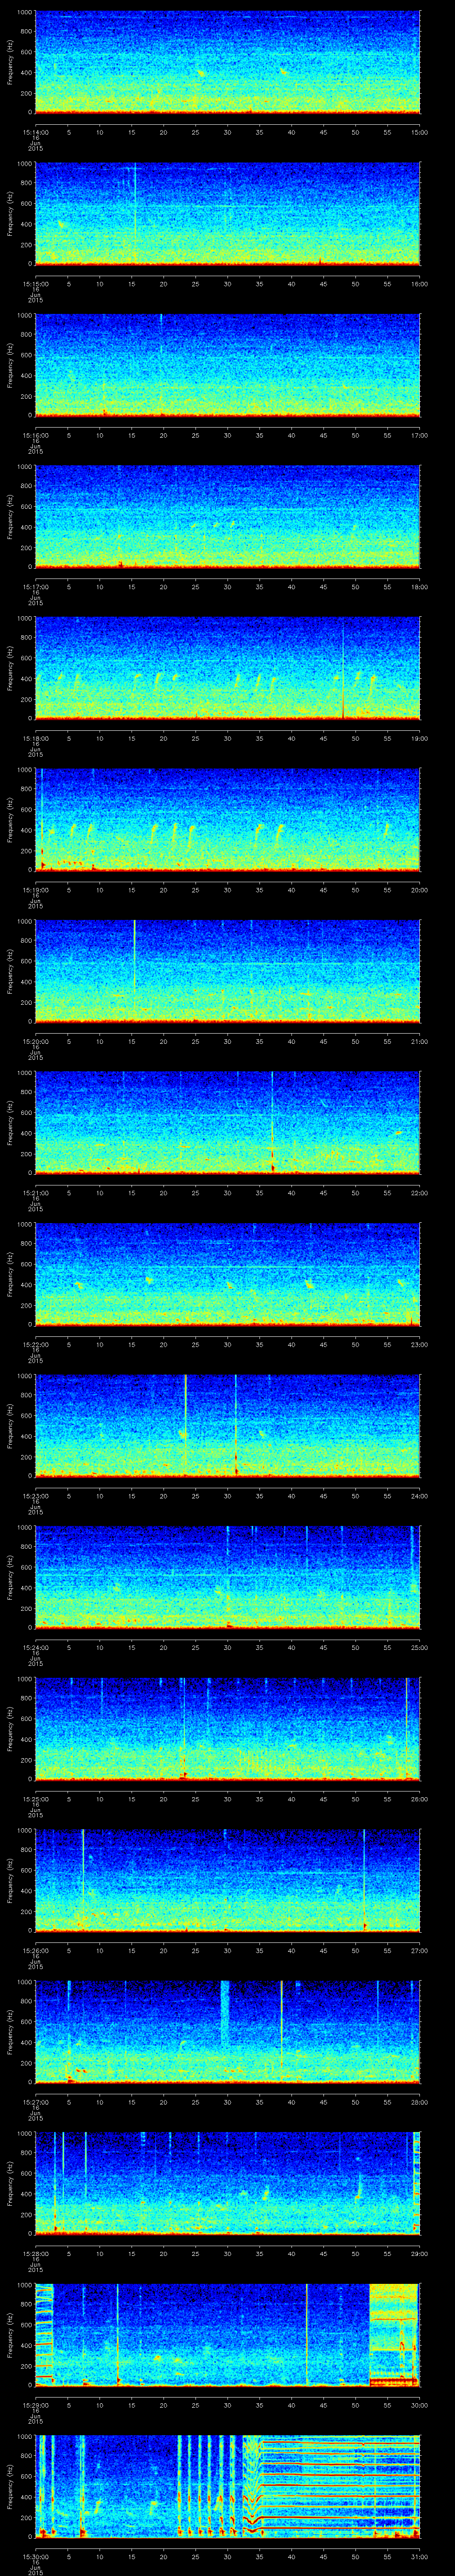
Task: Click the 15:25:00 start time label
Action: [x=35, y=1799]
